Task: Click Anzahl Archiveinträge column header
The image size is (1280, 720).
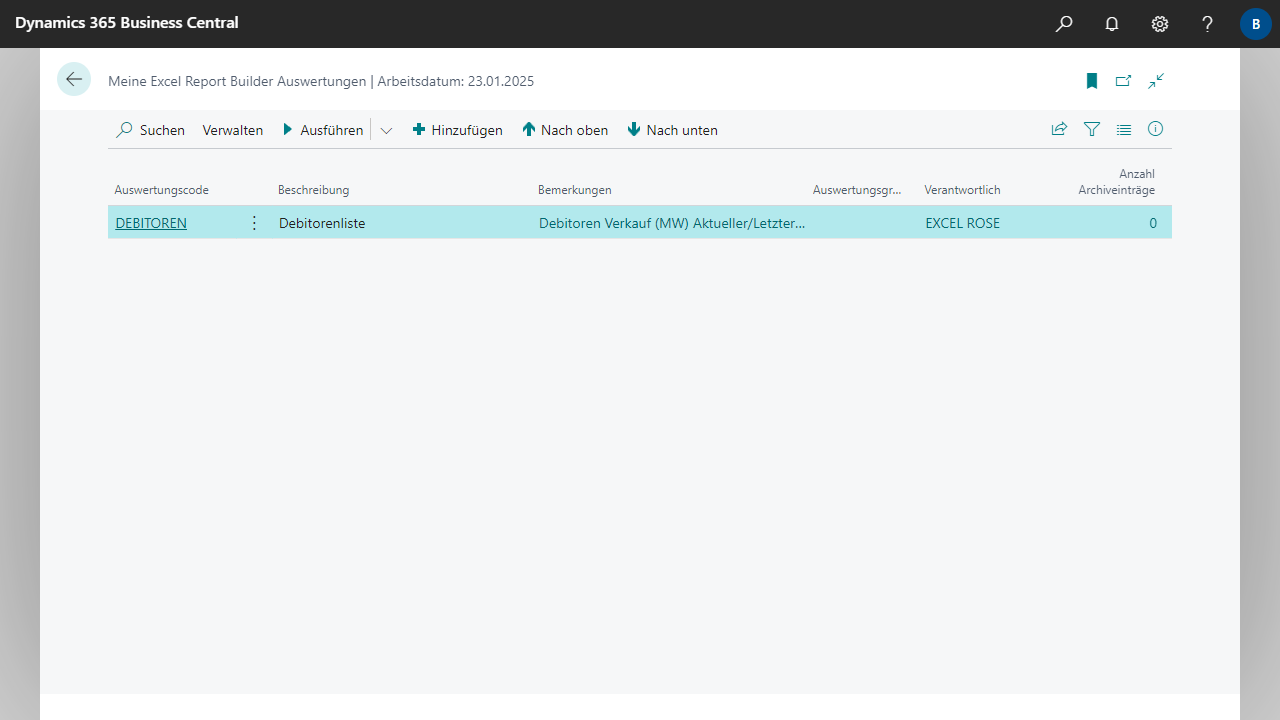Action: coord(1116,182)
